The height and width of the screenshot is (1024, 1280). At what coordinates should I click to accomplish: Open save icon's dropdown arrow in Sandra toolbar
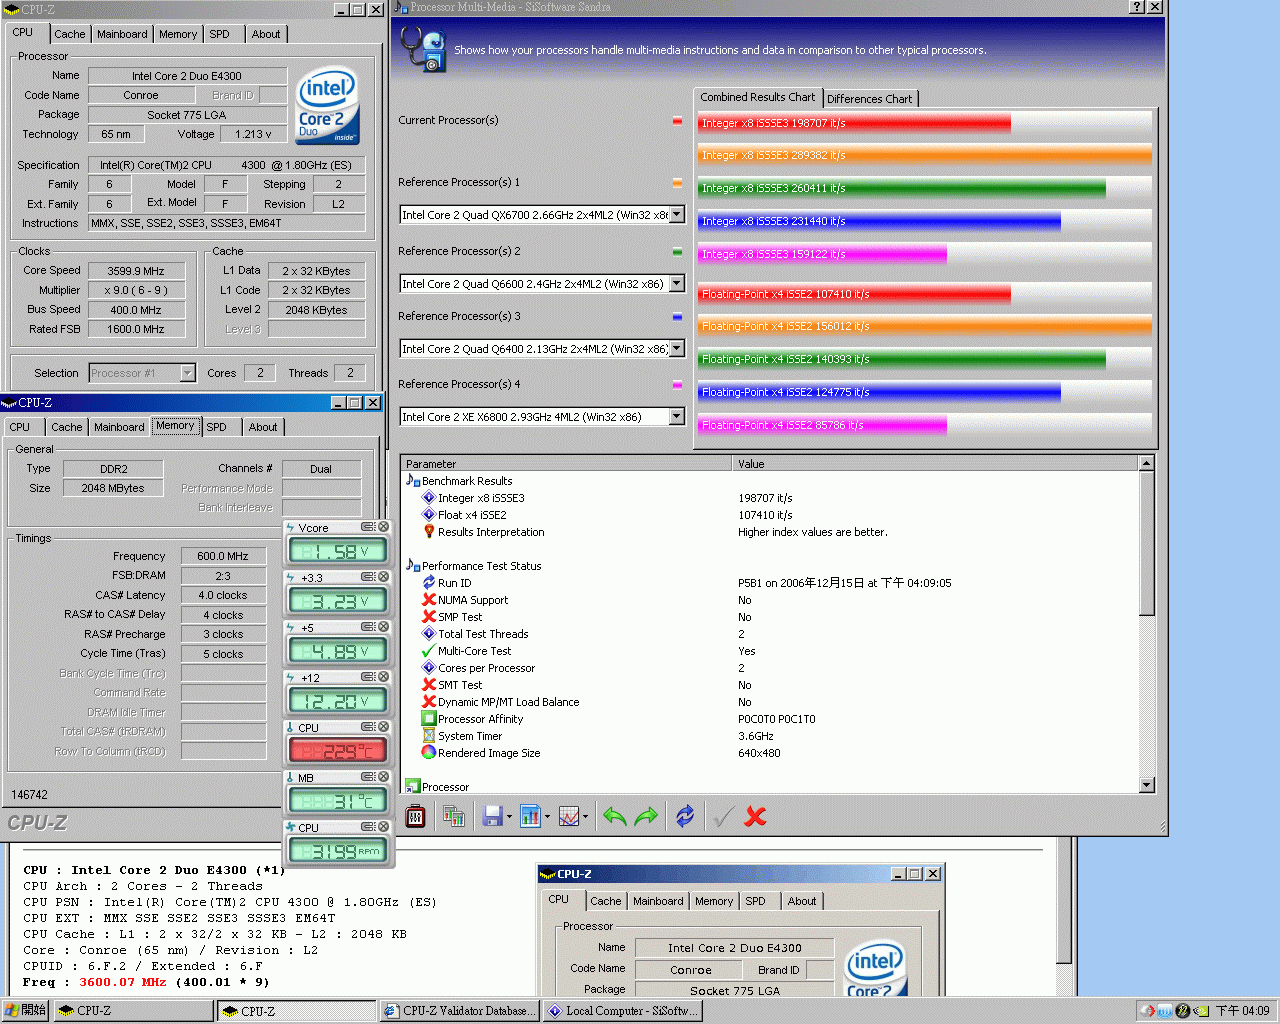pyautogui.click(x=509, y=817)
